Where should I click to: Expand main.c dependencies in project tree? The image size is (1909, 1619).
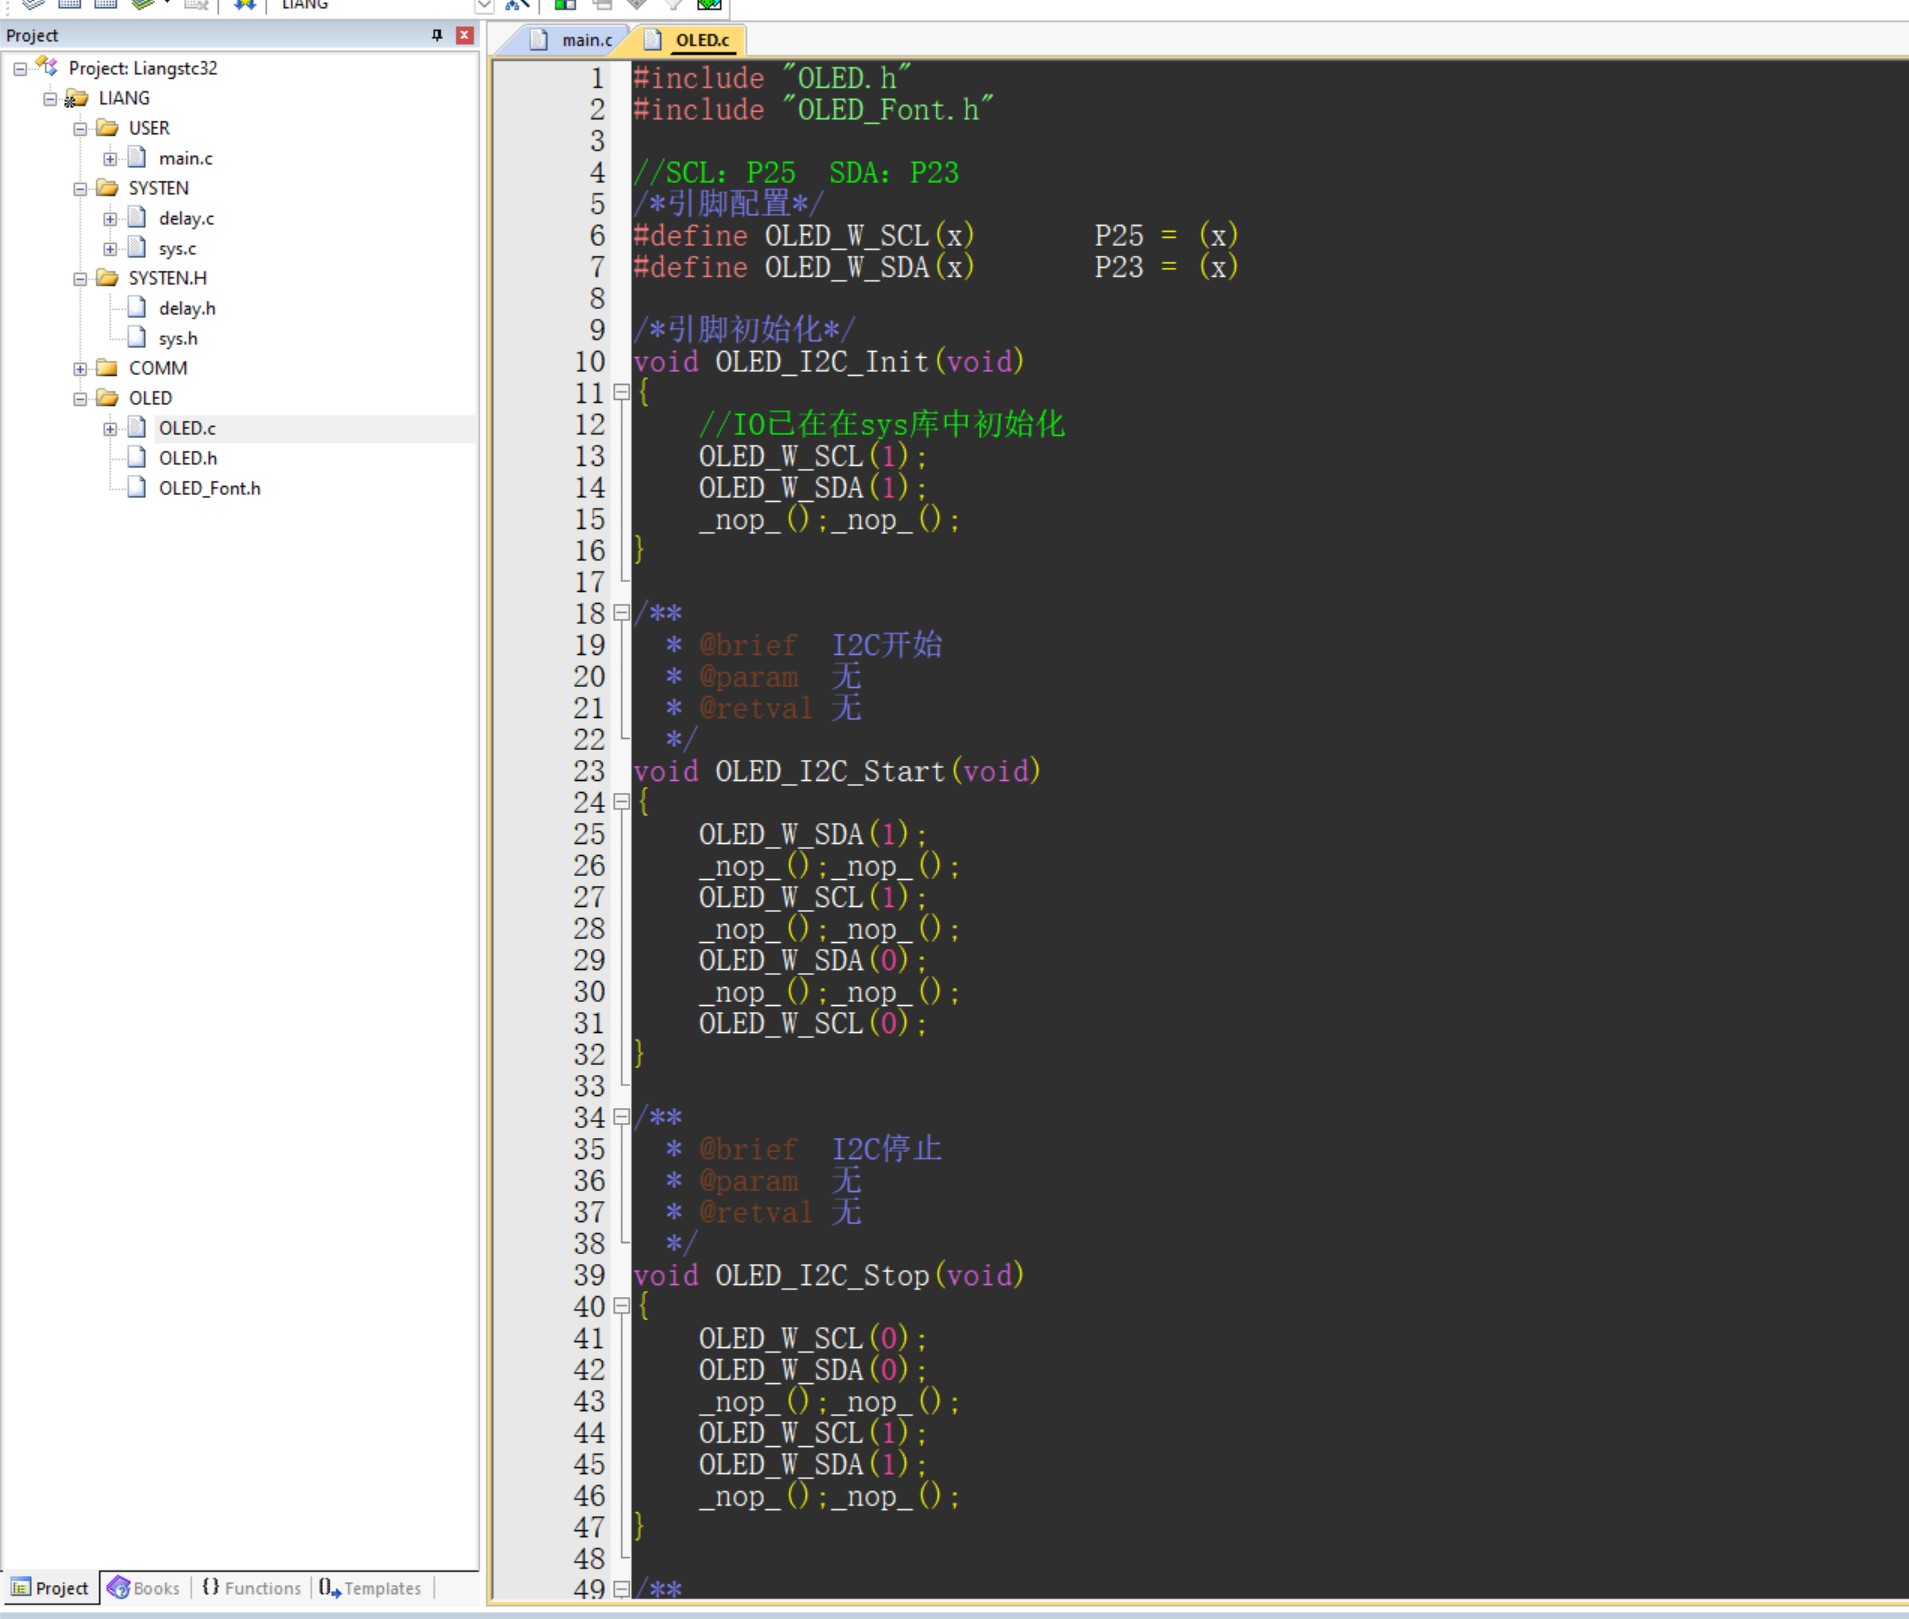pyautogui.click(x=110, y=159)
